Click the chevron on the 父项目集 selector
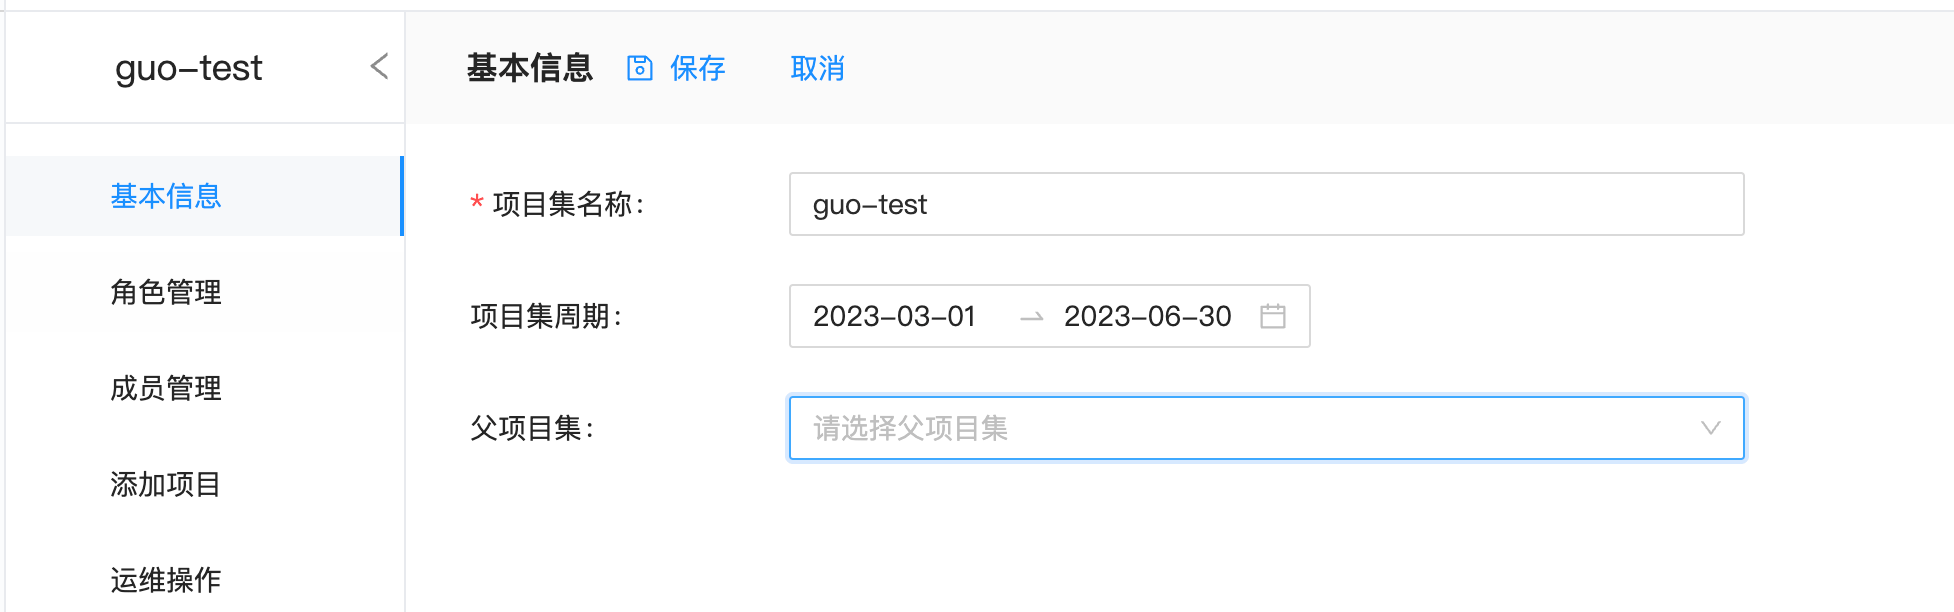Screen dimensions: 1954x612 pos(1712,428)
